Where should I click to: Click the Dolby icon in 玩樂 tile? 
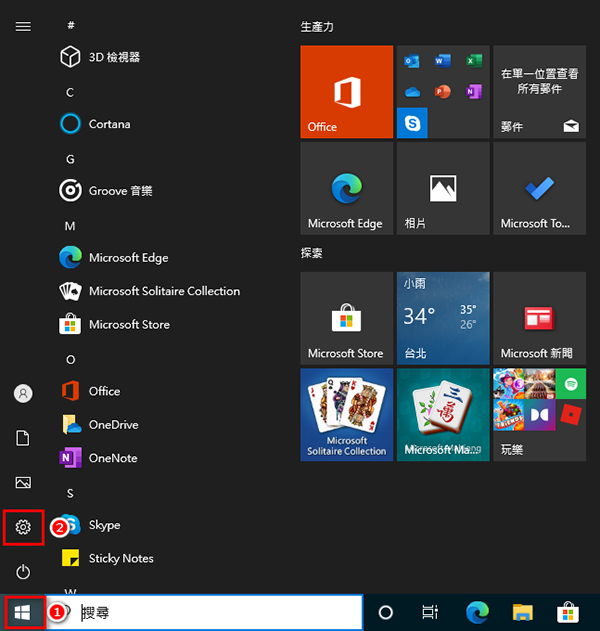540,415
